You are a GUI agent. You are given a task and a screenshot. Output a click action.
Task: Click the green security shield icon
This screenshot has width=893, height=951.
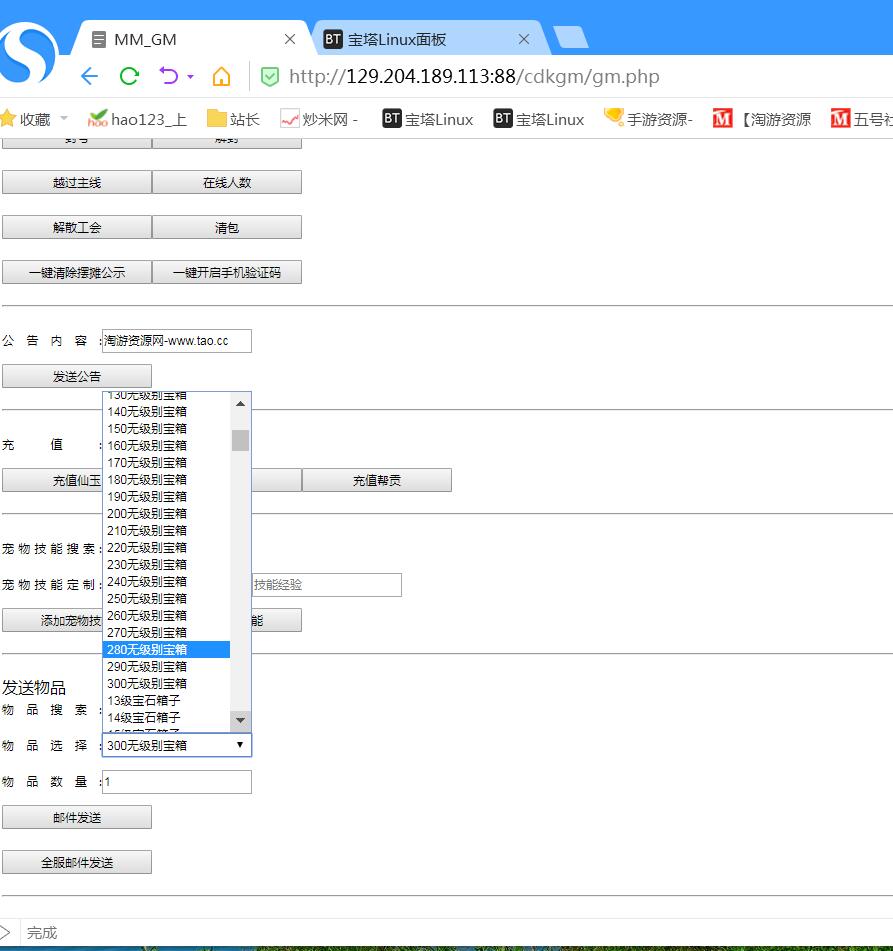[269, 77]
